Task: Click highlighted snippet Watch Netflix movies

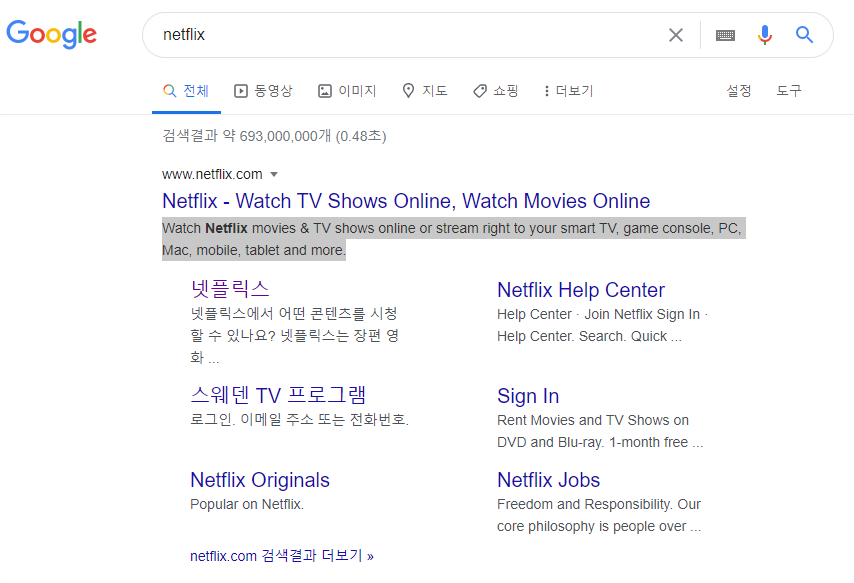Action: point(454,239)
